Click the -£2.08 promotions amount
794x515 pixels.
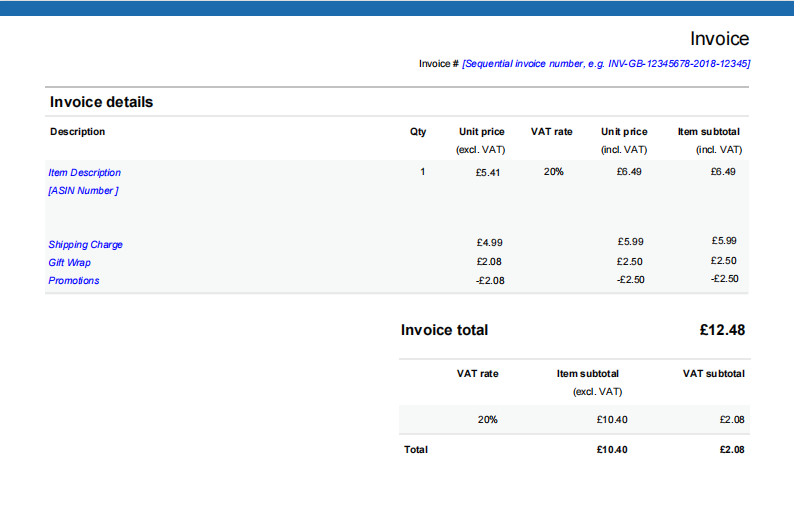[490, 281]
